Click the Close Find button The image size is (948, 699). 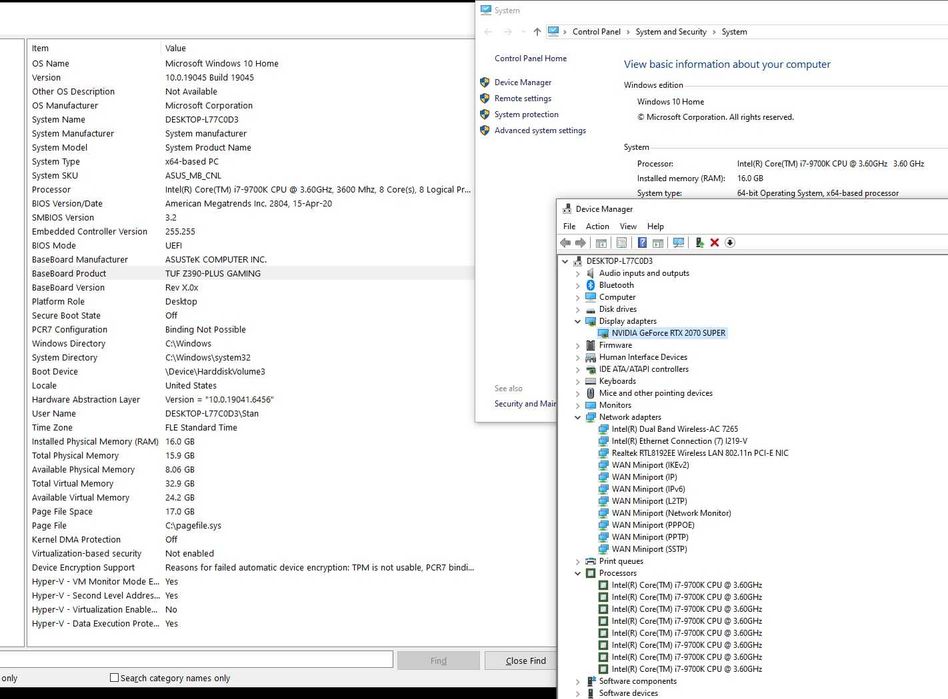(525, 661)
